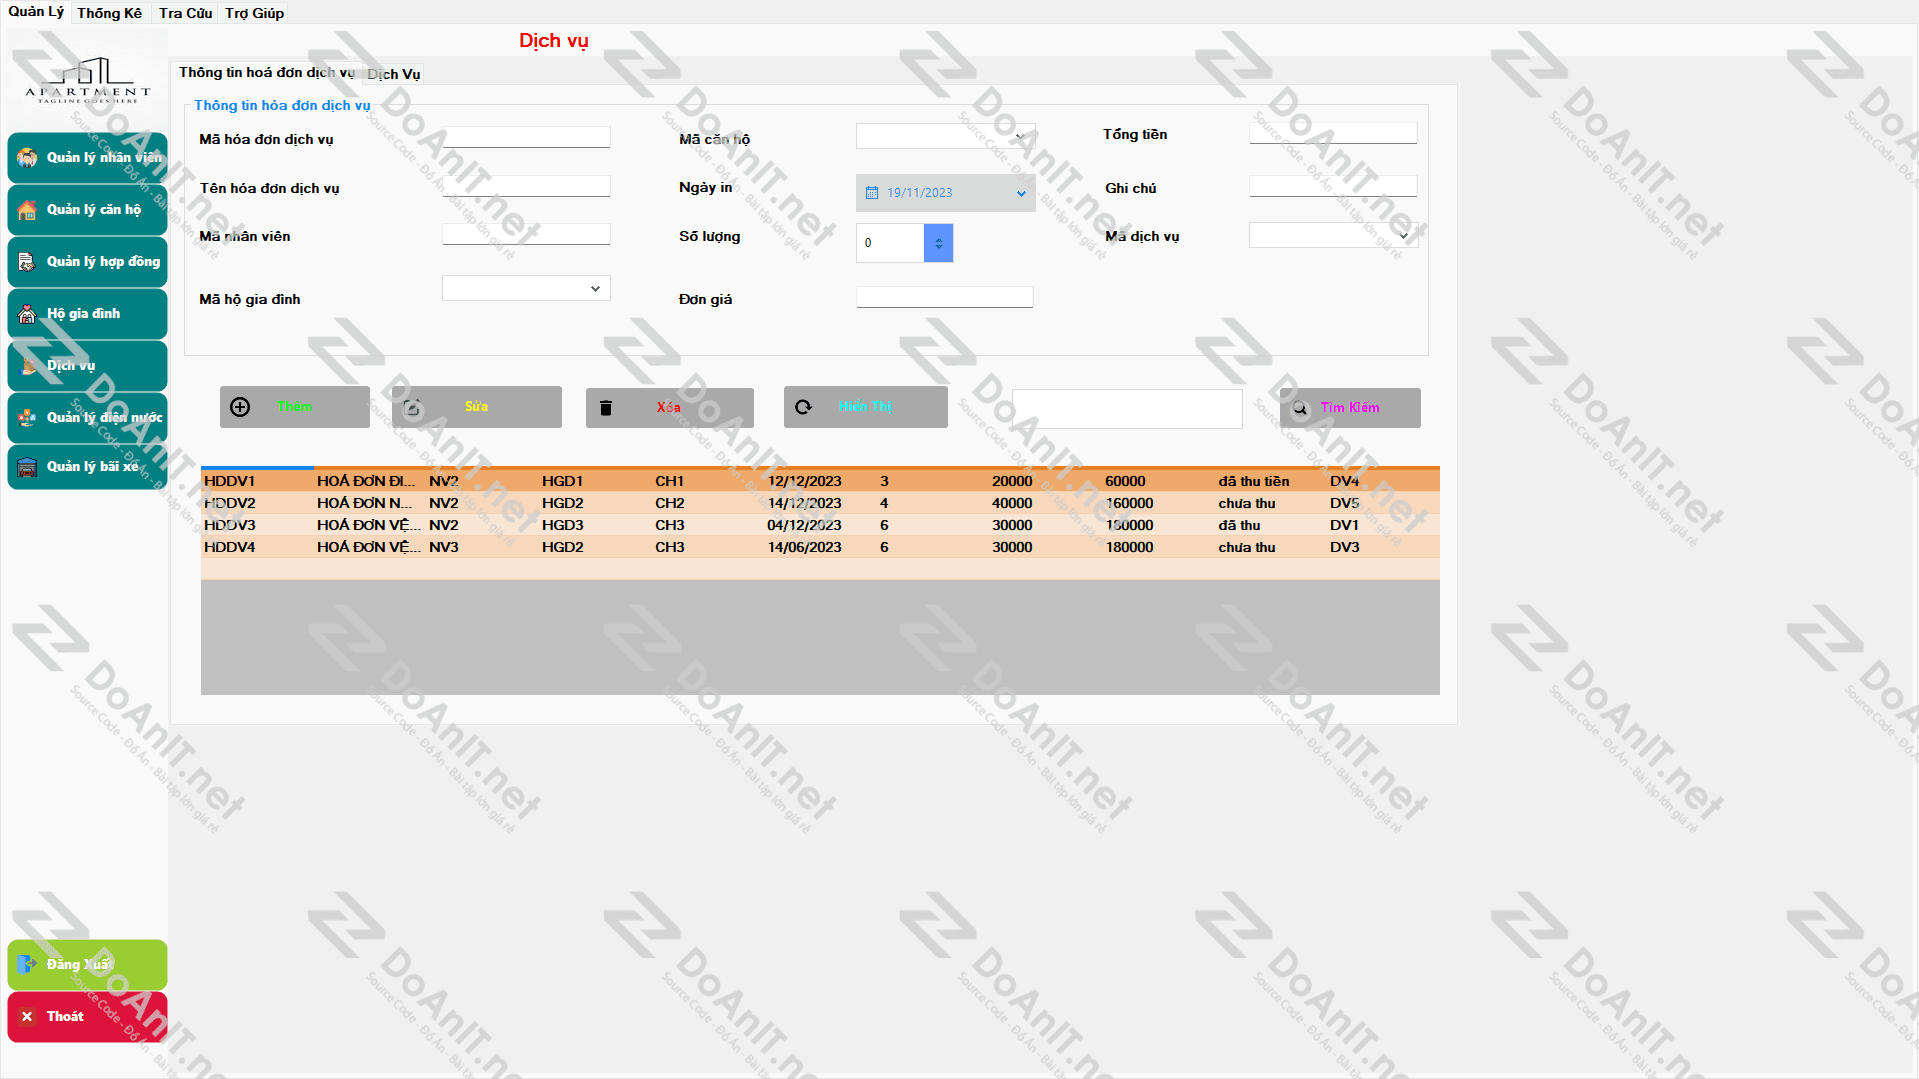
Task: Click the house icon for Quản lý căn hộ
Action: pos(27,210)
